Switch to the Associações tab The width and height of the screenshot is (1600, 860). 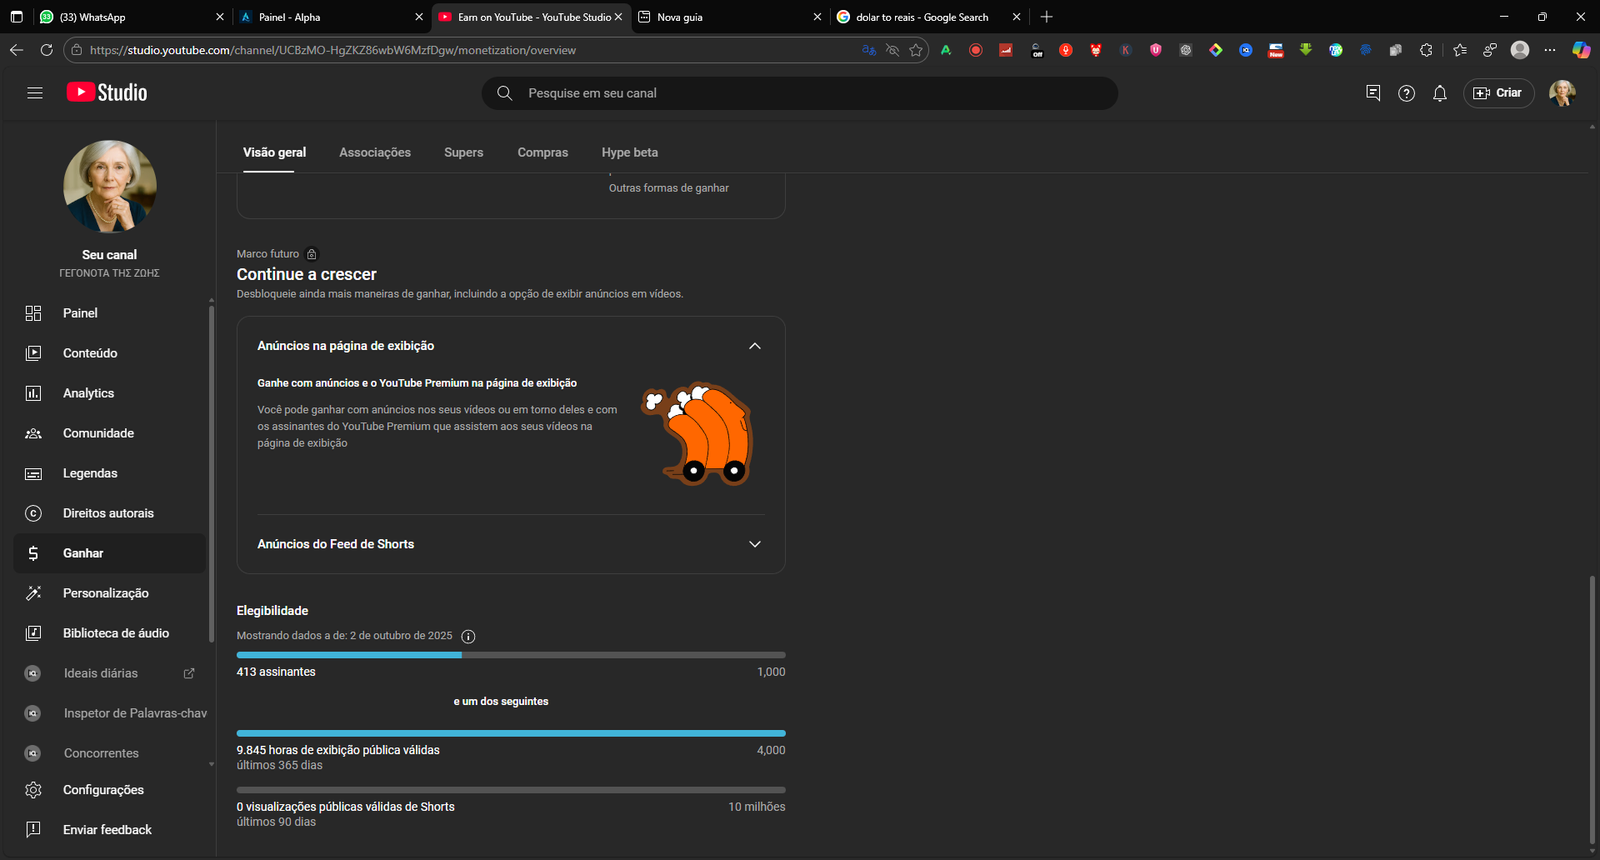pyautogui.click(x=375, y=152)
